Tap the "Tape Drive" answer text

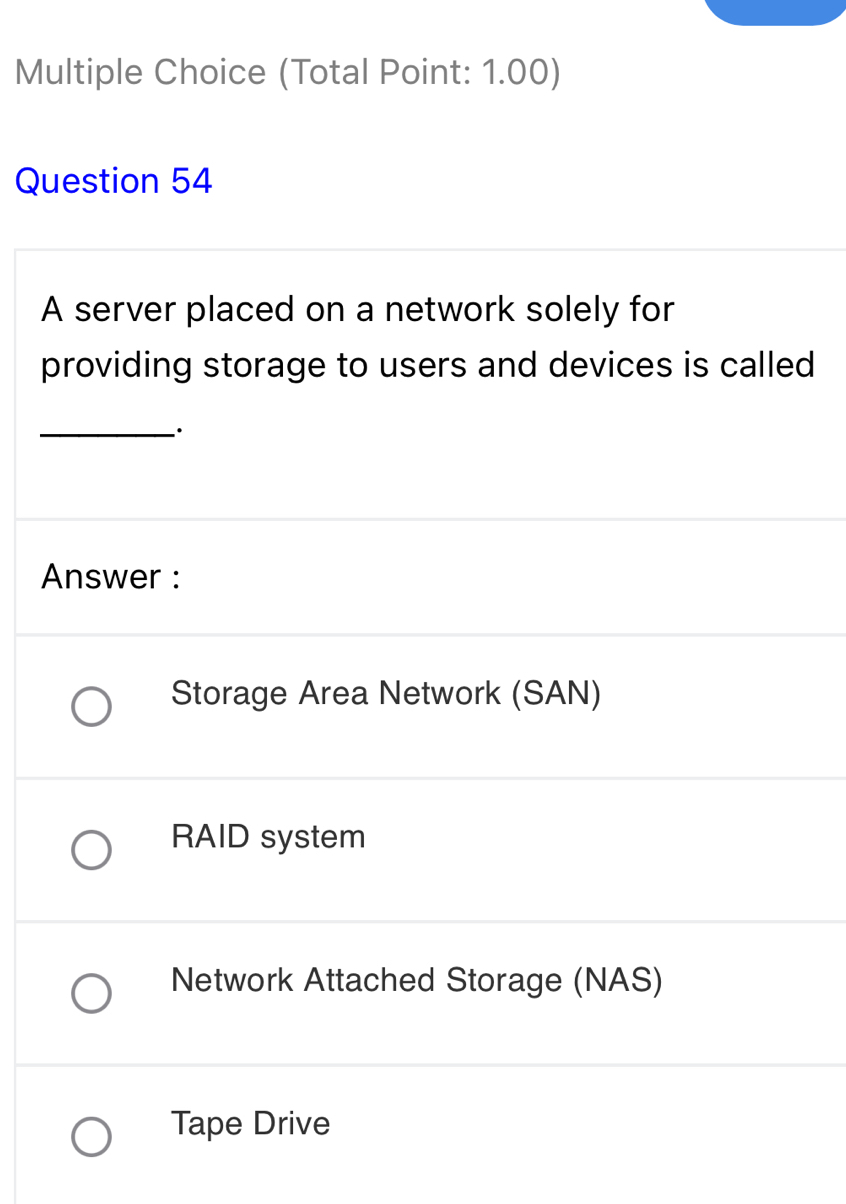click(250, 1124)
